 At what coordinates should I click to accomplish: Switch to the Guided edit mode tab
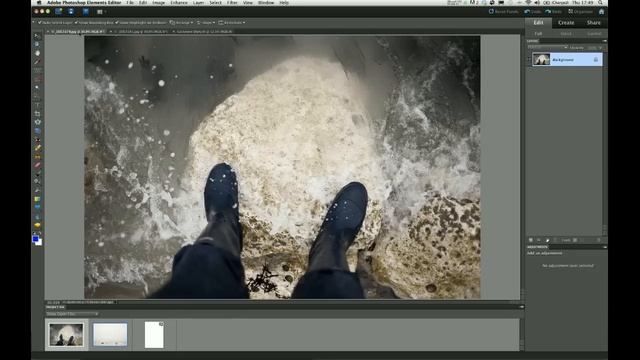coord(594,33)
